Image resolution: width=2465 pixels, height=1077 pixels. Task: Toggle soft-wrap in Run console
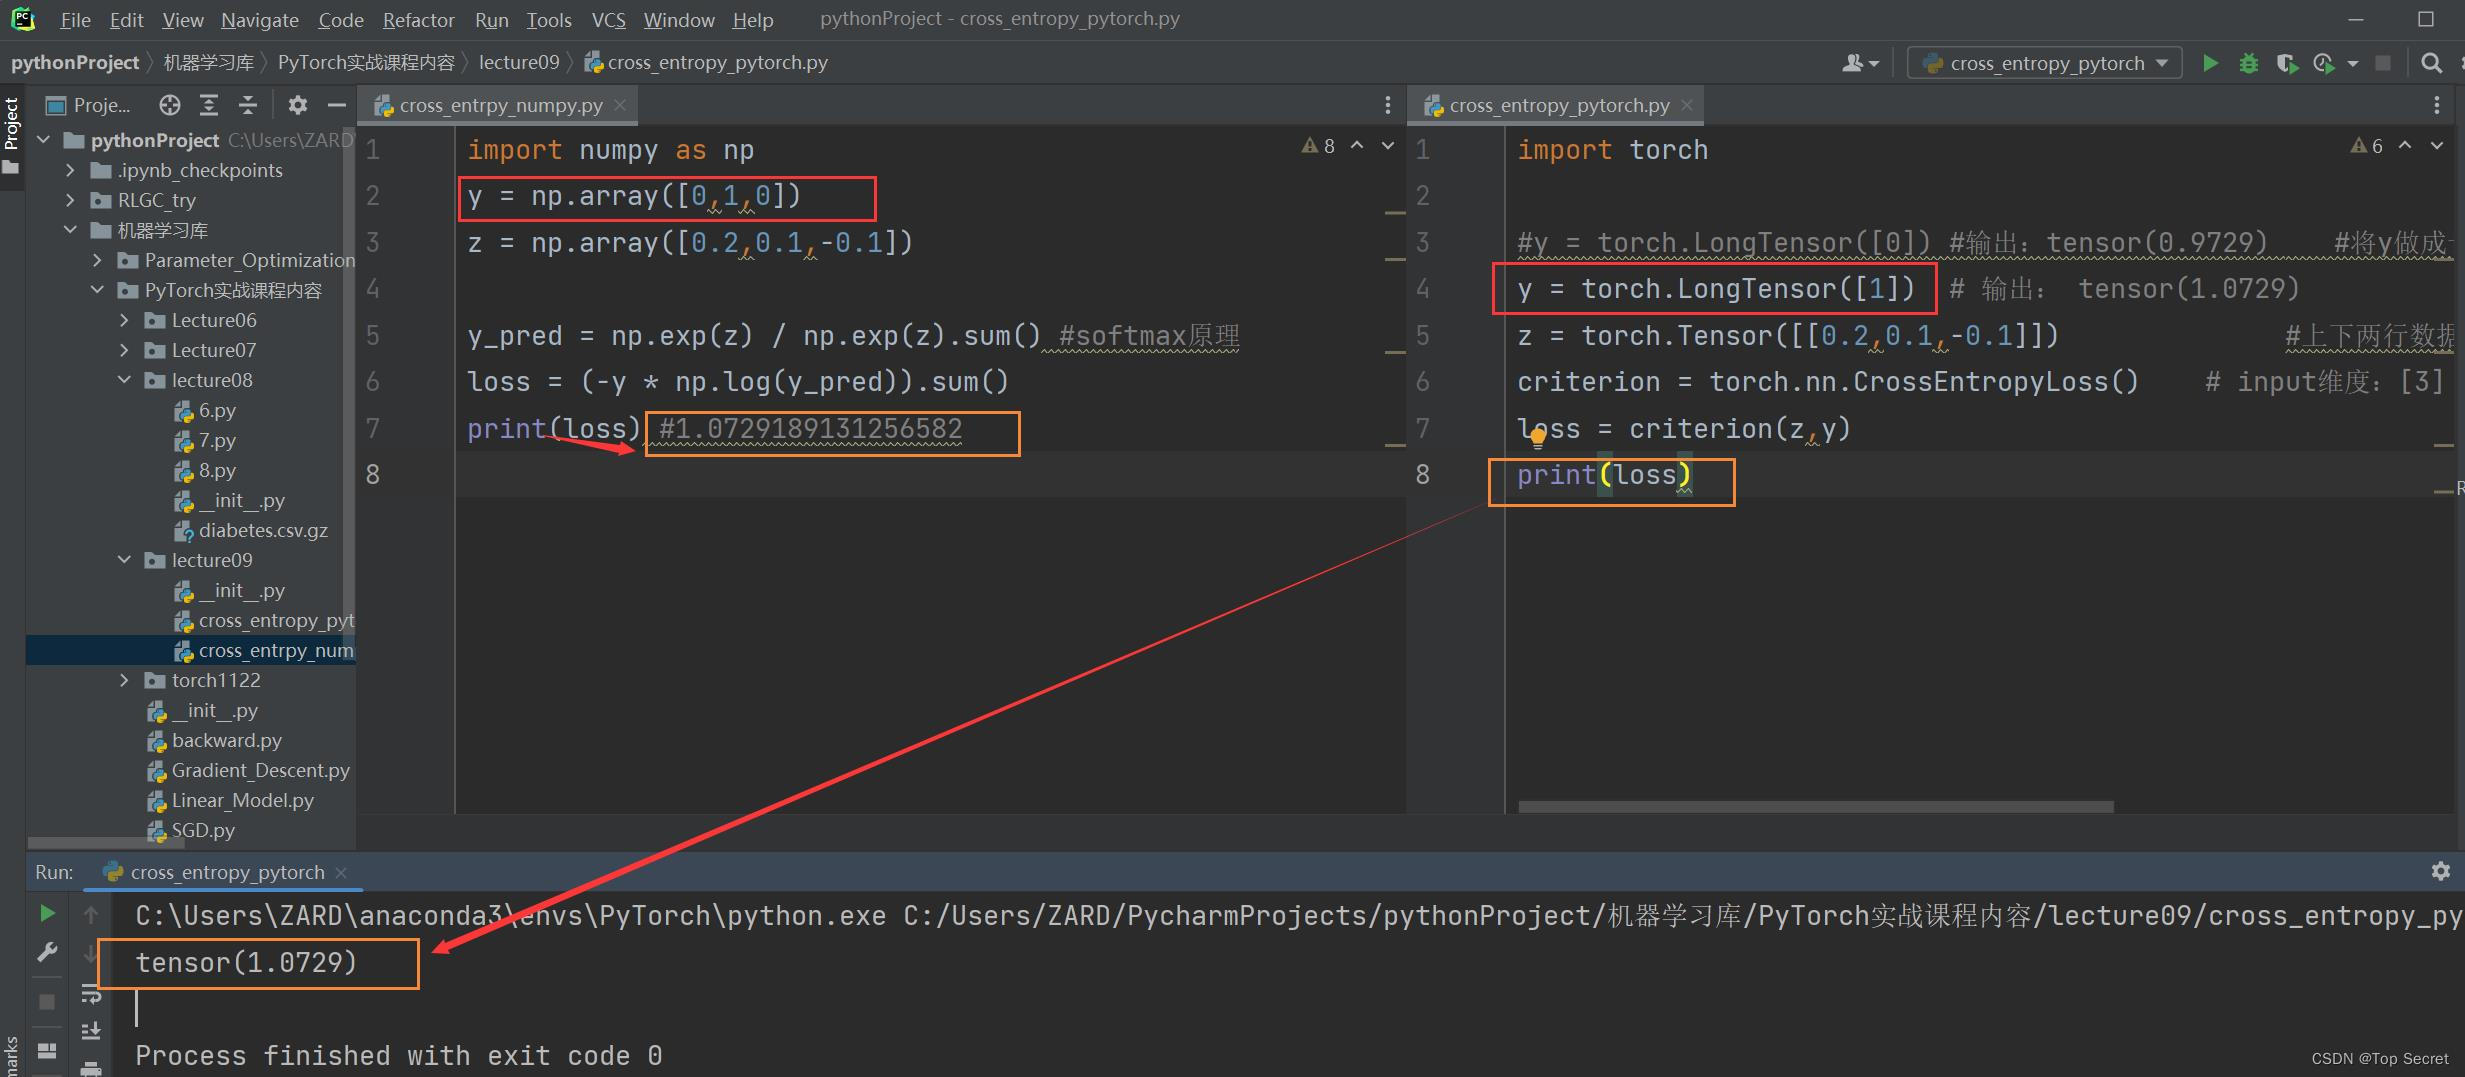click(91, 995)
